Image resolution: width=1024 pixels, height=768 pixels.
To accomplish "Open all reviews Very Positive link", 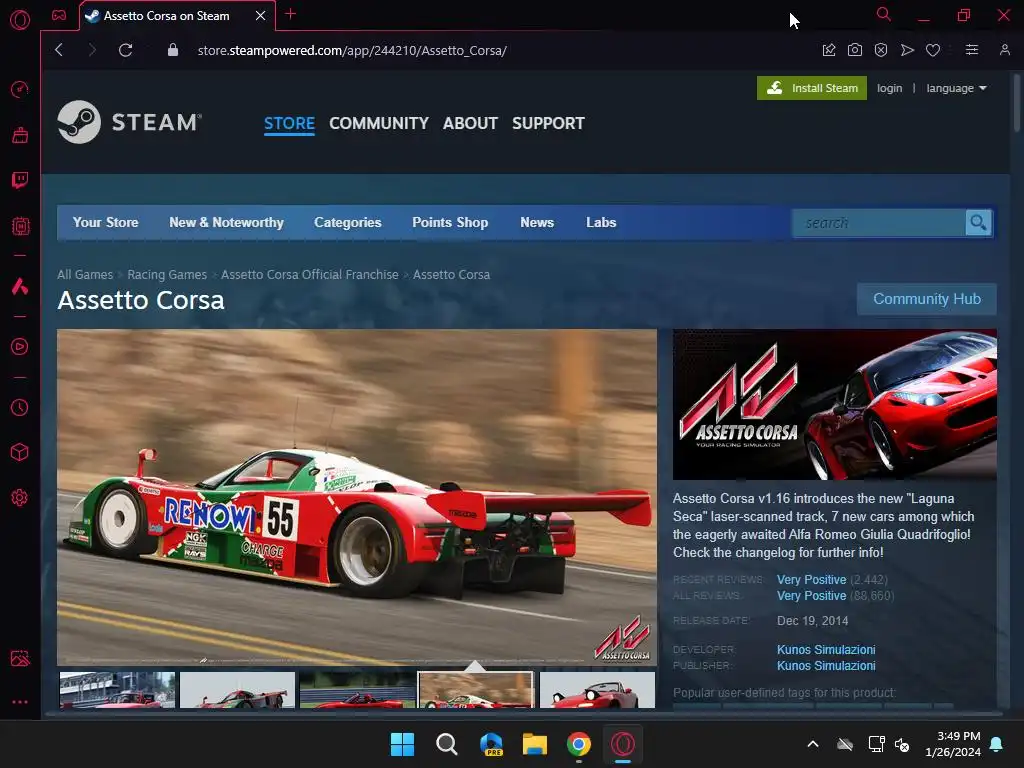I will (x=811, y=596).
